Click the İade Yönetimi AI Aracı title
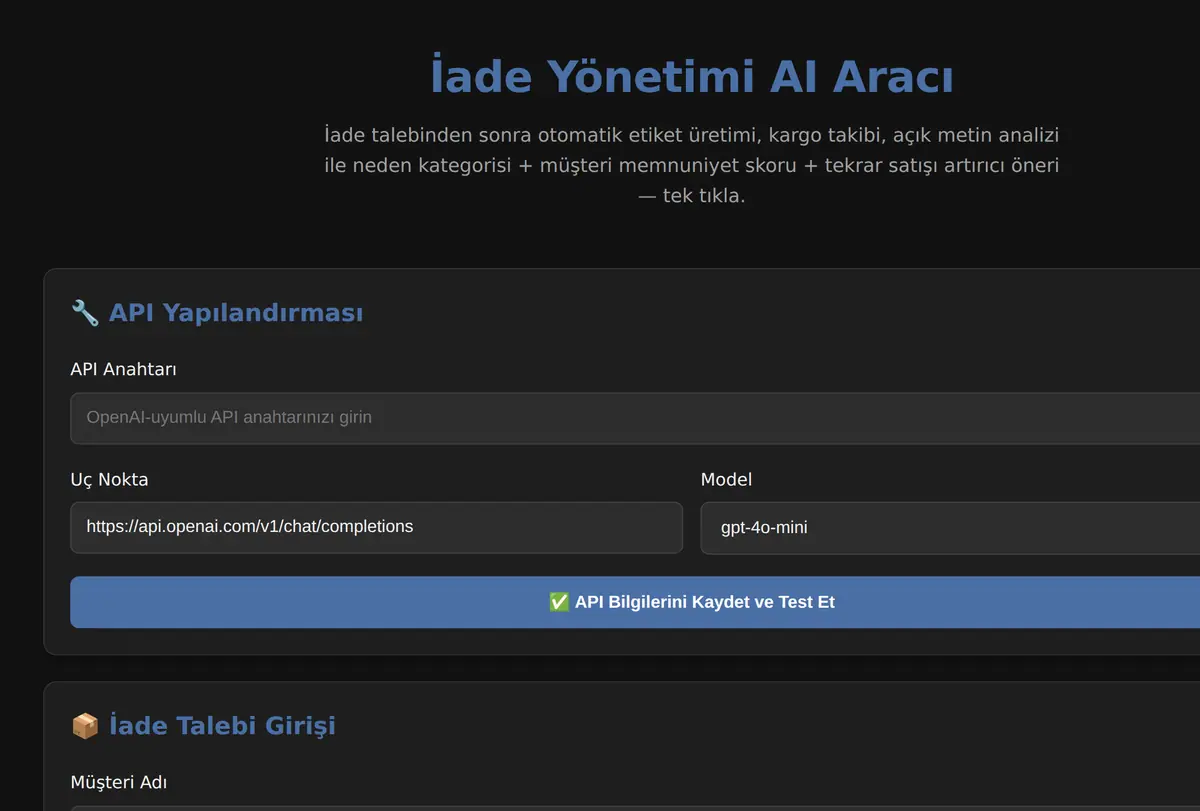The height and width of the screenshot is (811, 1200). point(691,77)
